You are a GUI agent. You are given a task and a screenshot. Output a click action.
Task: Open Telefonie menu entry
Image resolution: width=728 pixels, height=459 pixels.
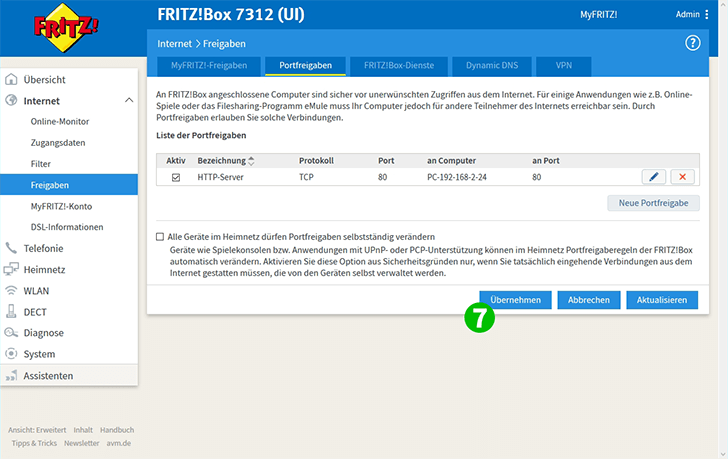44,248
